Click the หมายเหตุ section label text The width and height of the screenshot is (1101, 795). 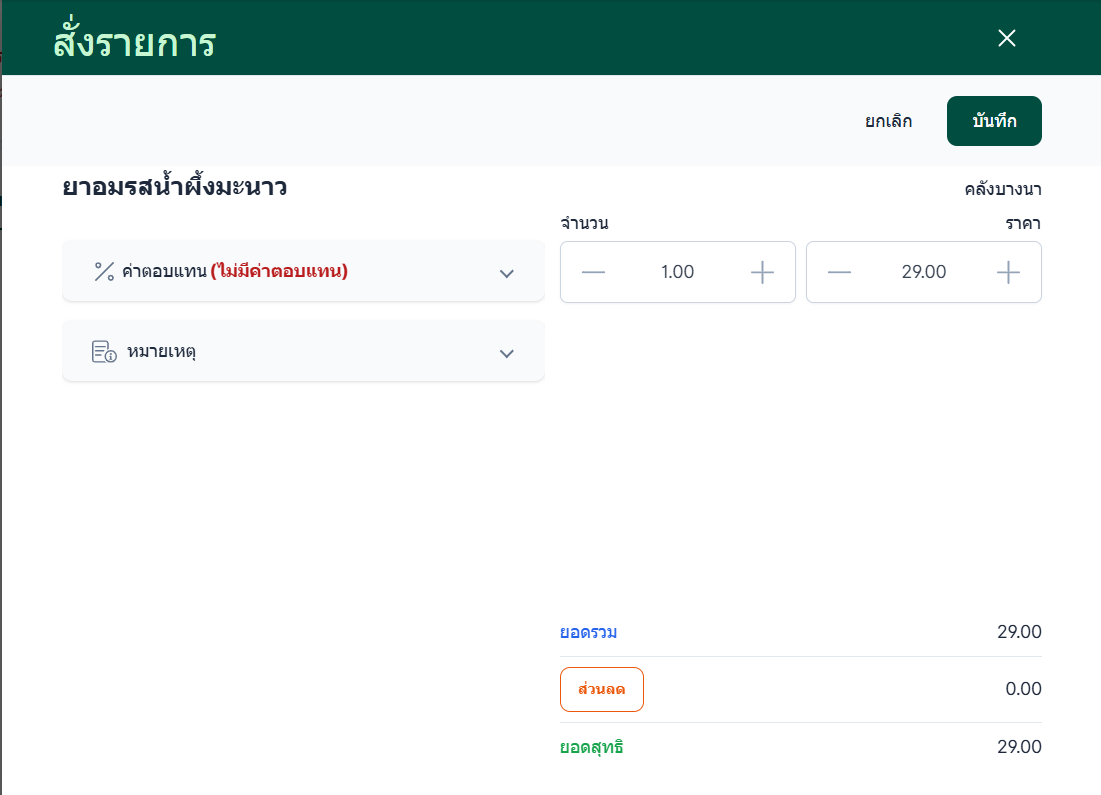pos(161,352)
